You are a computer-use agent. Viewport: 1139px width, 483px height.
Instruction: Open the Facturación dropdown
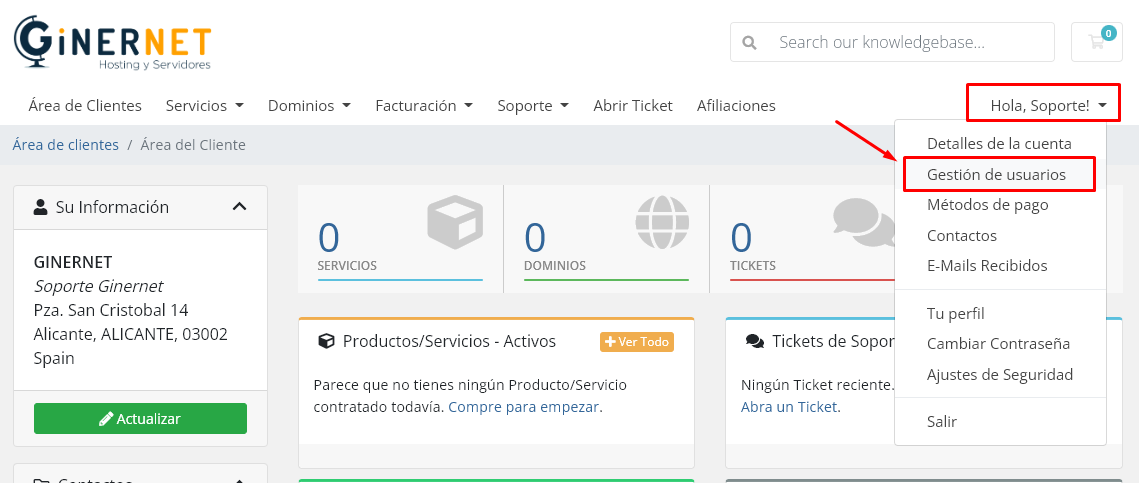(423, 105)
